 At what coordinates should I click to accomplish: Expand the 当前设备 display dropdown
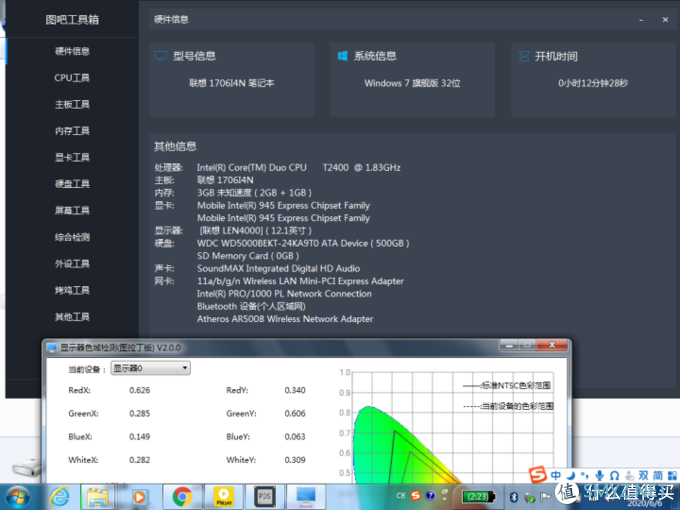point(150,368)
